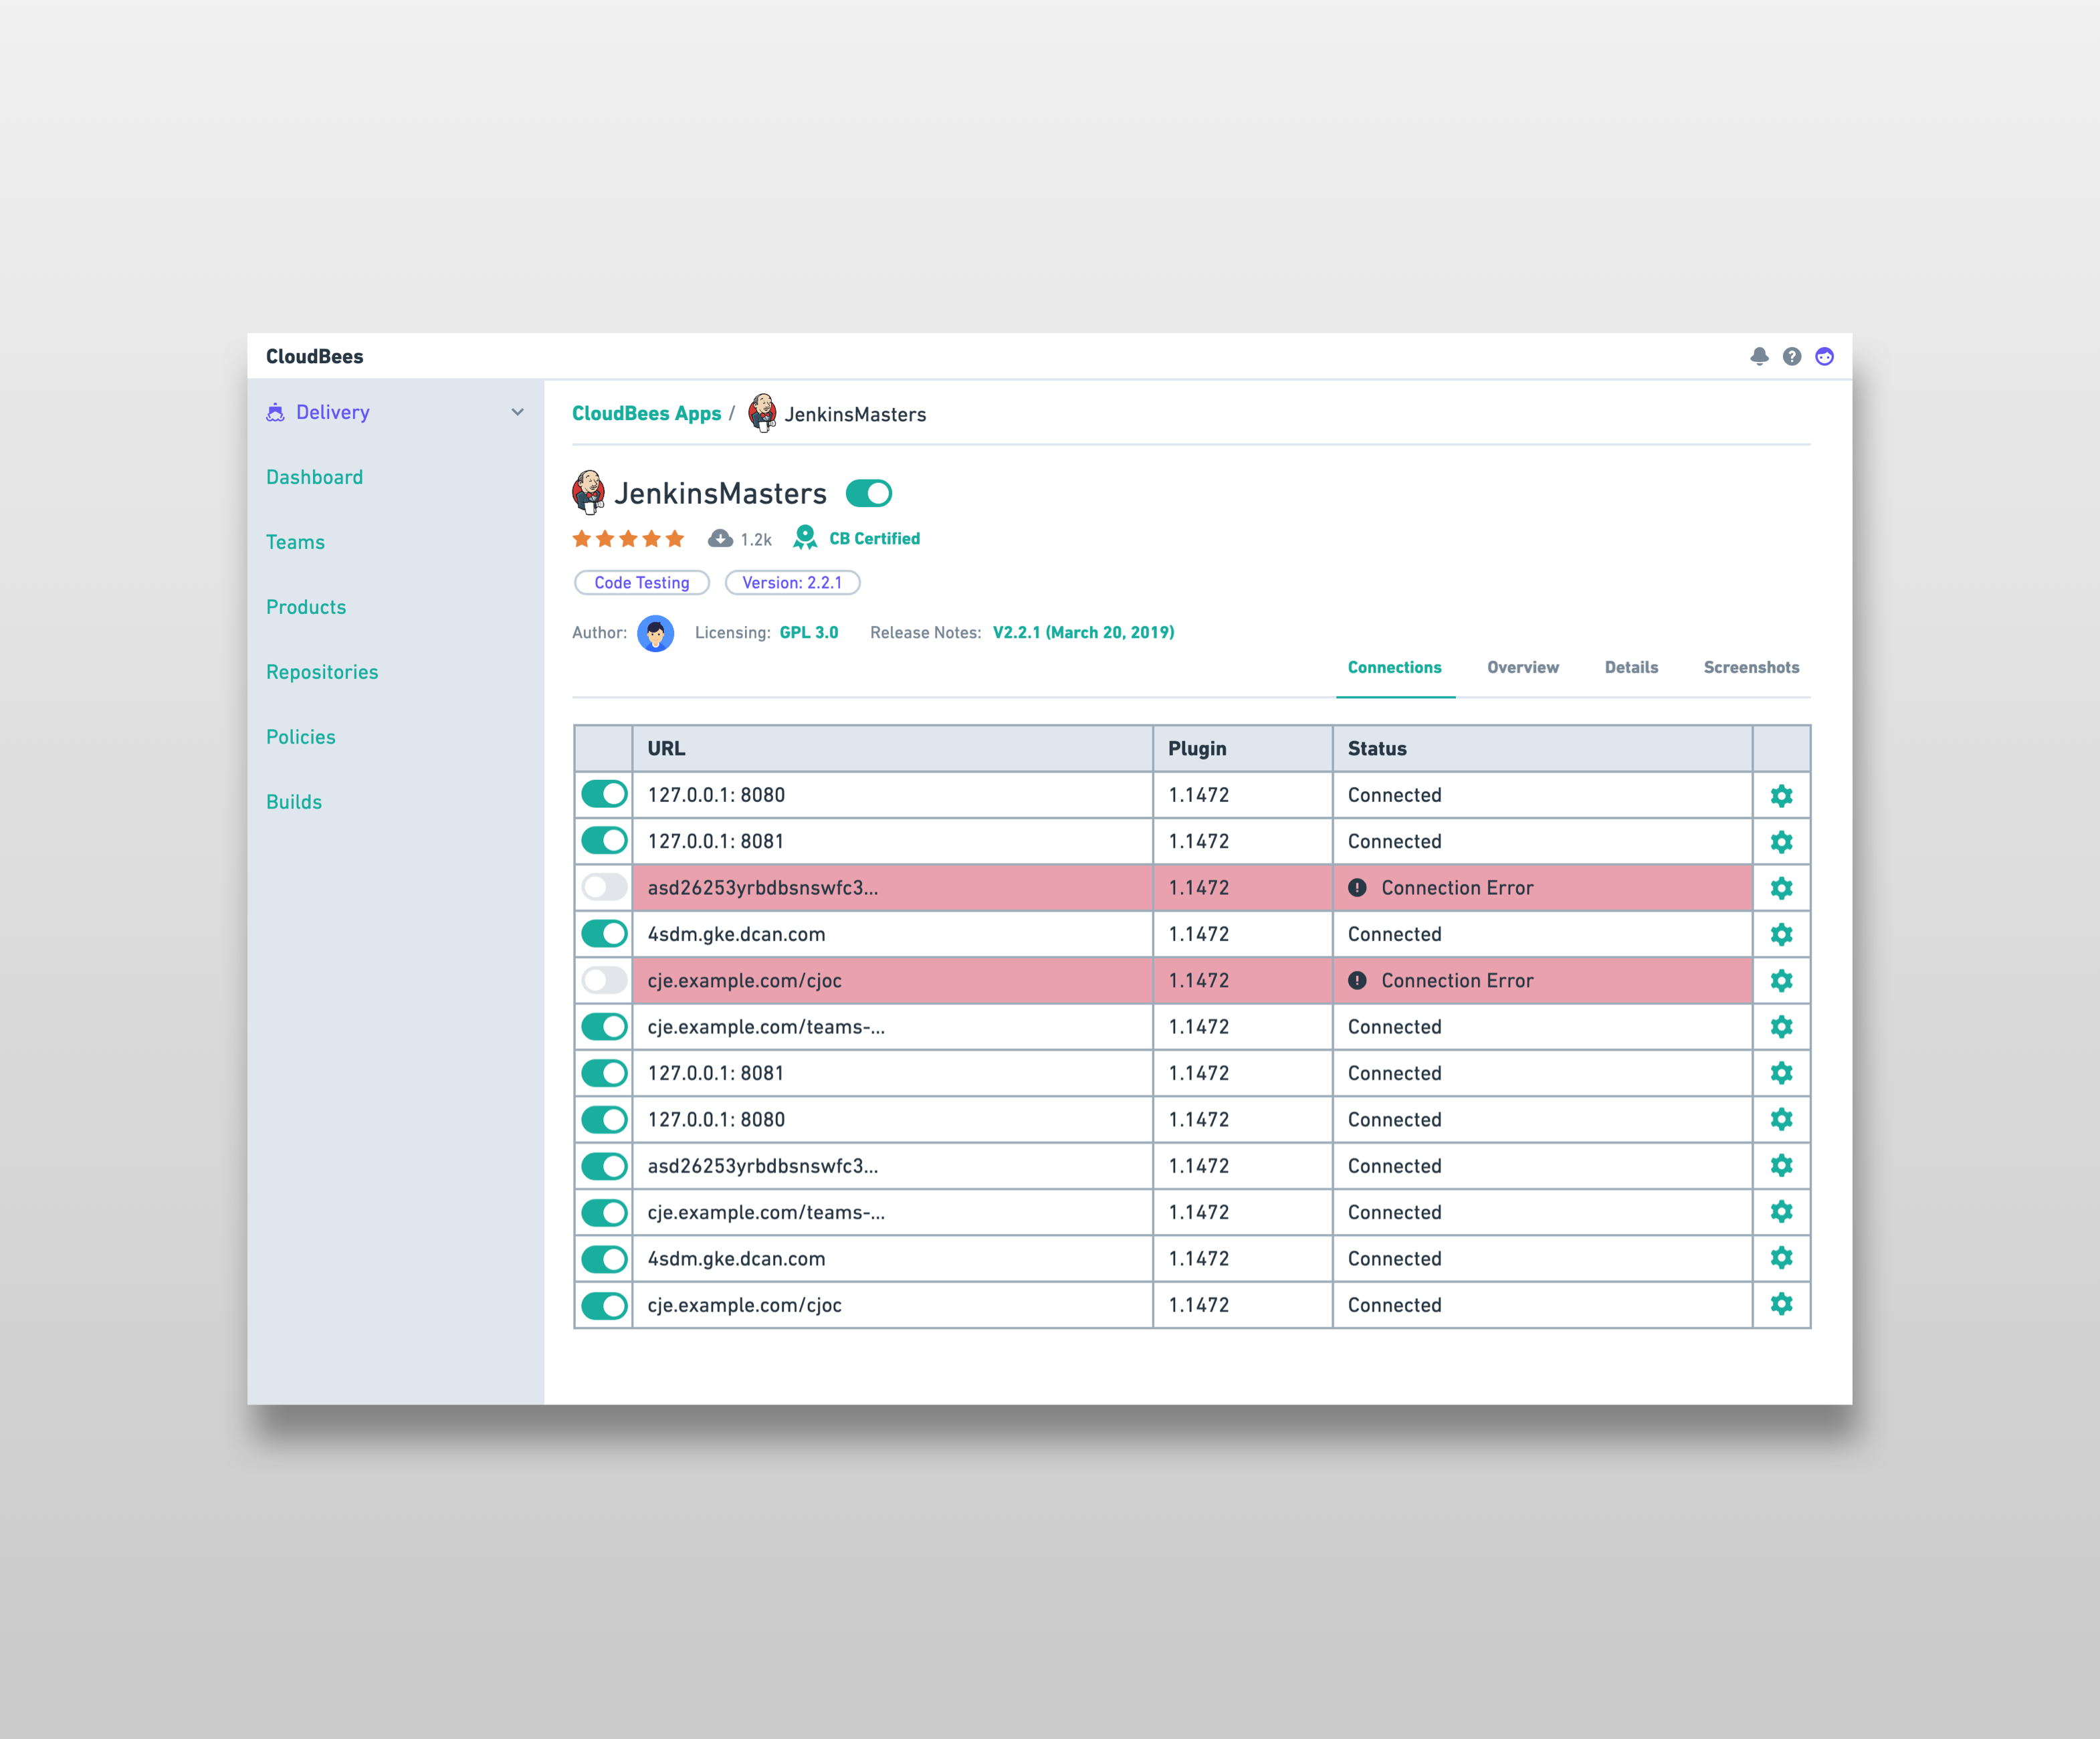This screenshot has width=2100, height=1739.
Task: Click the large Jenkins logo beside the title
Action: (x=589, y=492)
